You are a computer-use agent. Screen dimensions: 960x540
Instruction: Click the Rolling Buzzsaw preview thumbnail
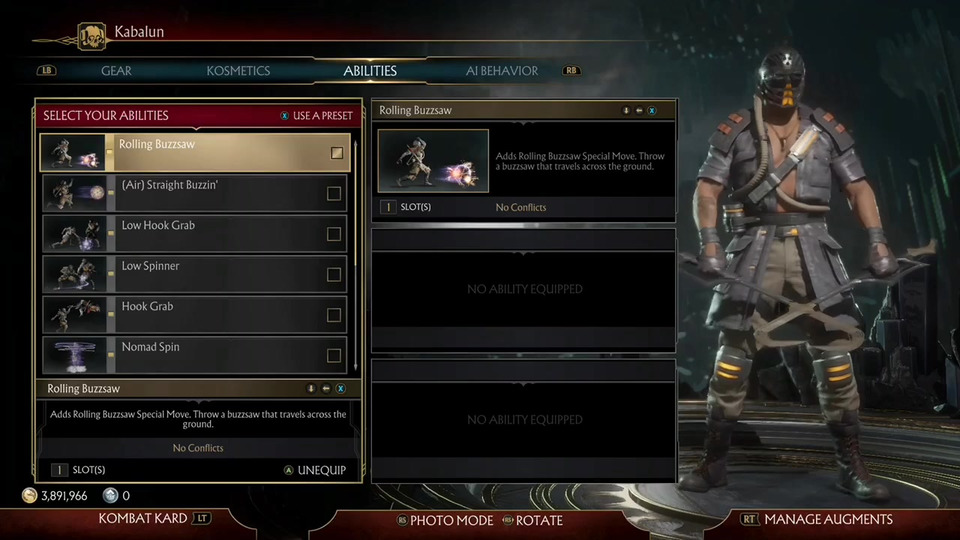[433, 161]
